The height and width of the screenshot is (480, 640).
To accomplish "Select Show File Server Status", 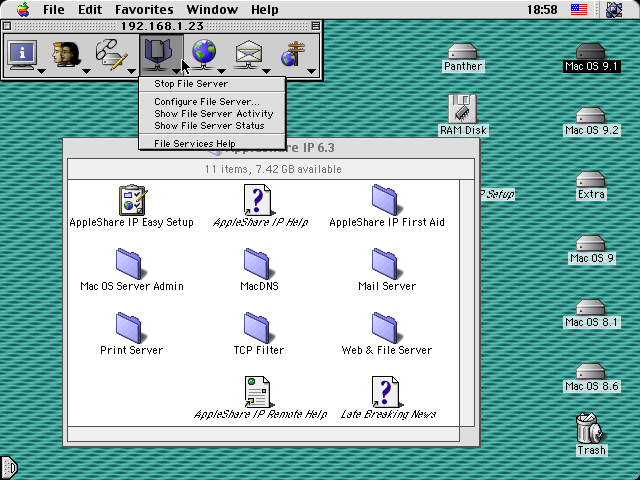I will pyautogui.click(x=212, y=126).
